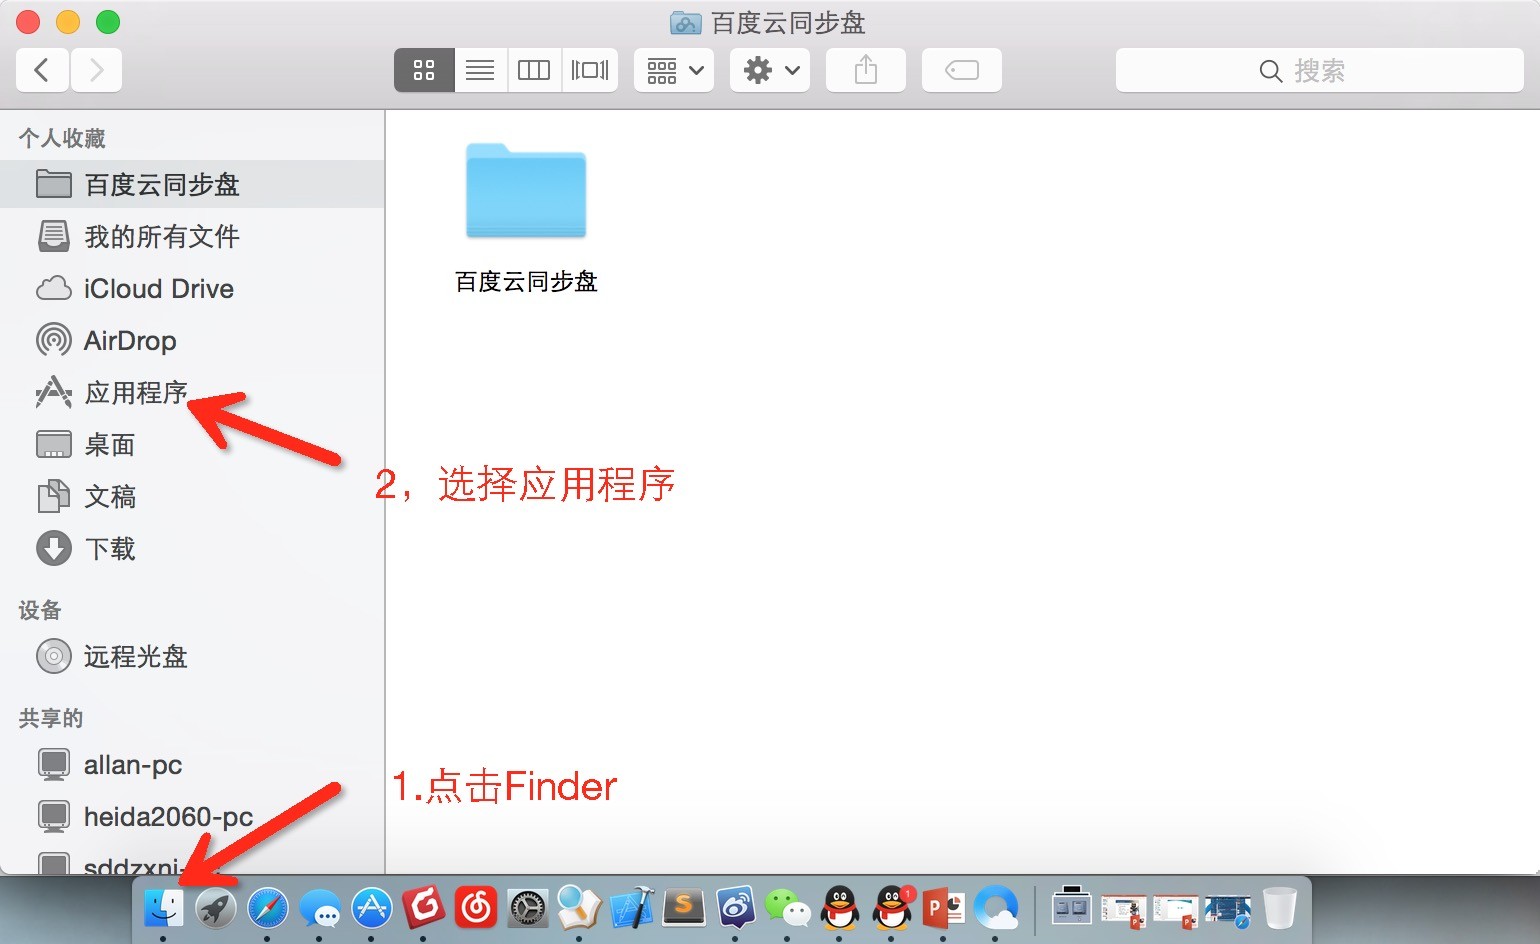Open Messages from the Dock
The width and height of the screenshot is (1540, 944).
pos(320,908)
